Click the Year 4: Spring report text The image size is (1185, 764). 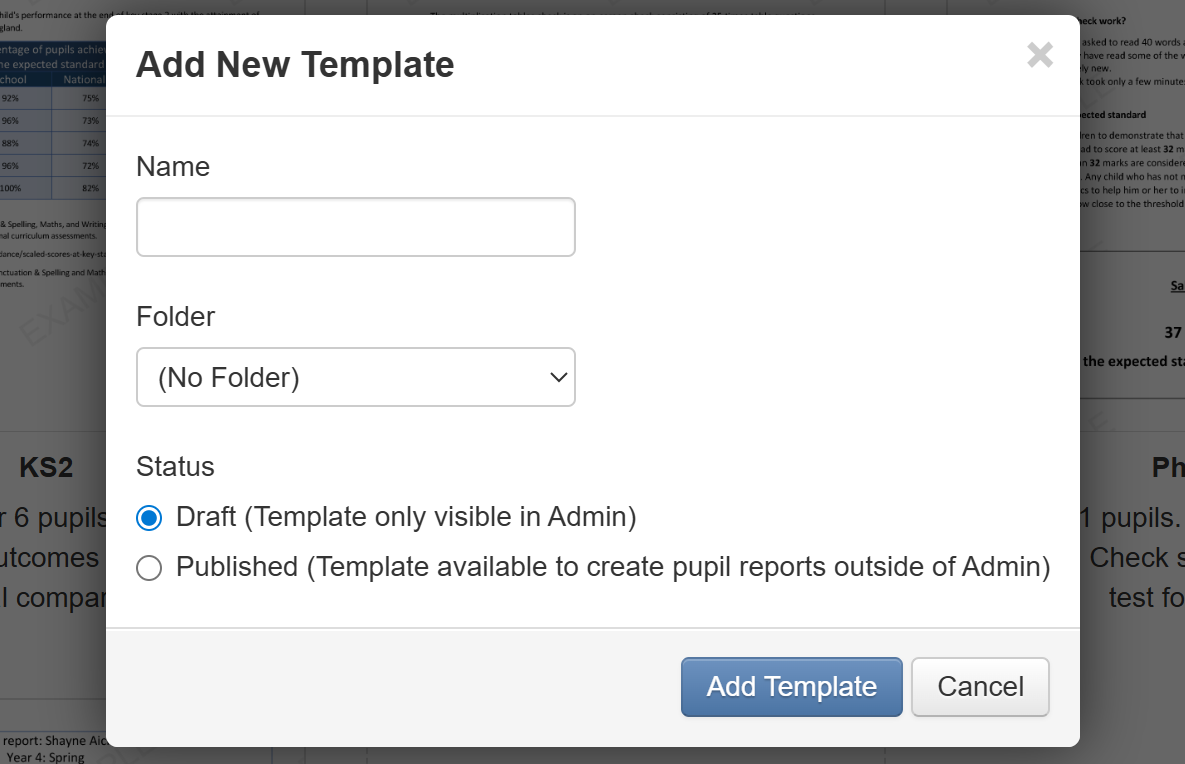pos(45,757)
